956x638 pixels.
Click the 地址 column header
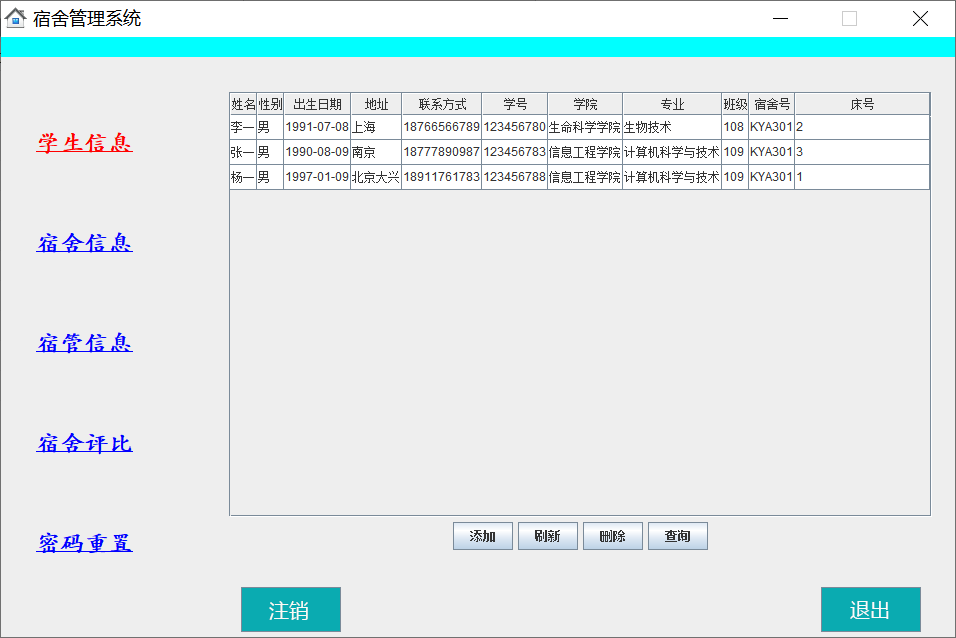[x=376, y=104]
